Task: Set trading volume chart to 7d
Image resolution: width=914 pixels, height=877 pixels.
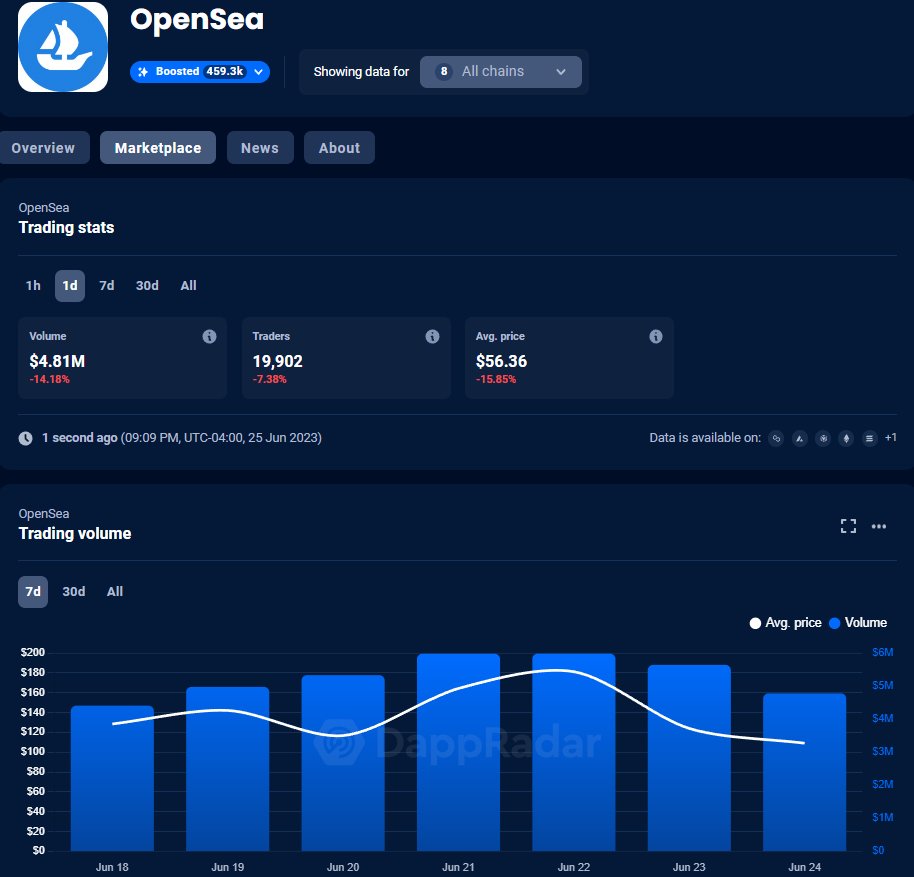Action: pos(33,591)
